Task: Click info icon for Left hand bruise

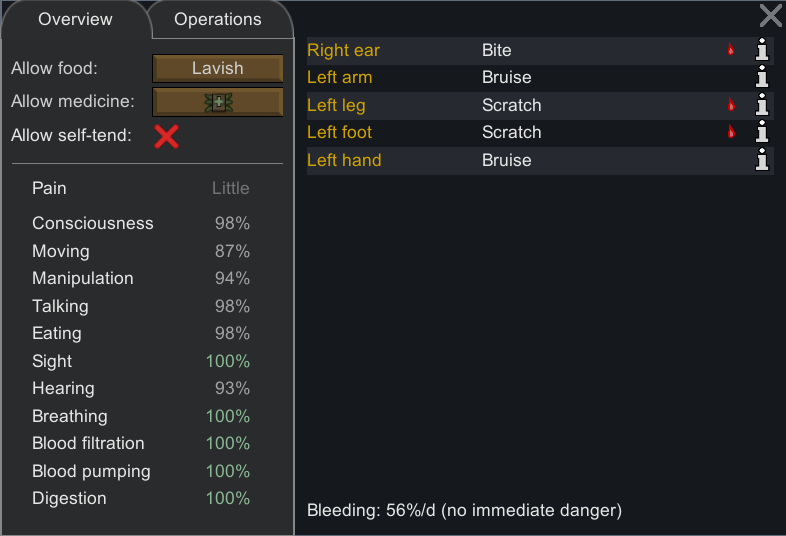Action: 762,160
